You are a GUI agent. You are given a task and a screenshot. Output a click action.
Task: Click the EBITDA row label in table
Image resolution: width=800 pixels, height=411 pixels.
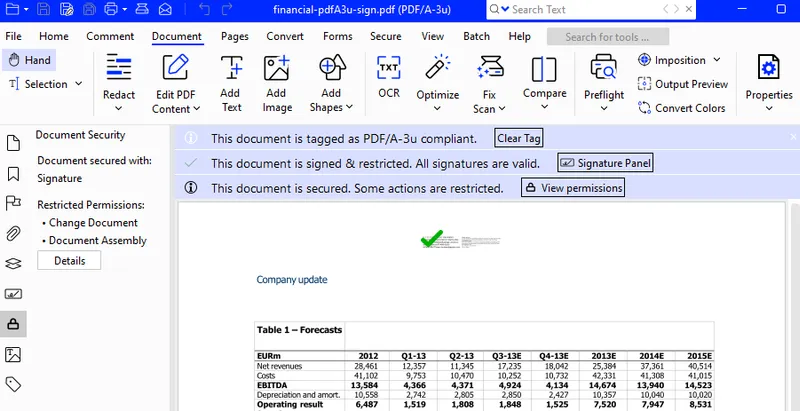[272, 385]
